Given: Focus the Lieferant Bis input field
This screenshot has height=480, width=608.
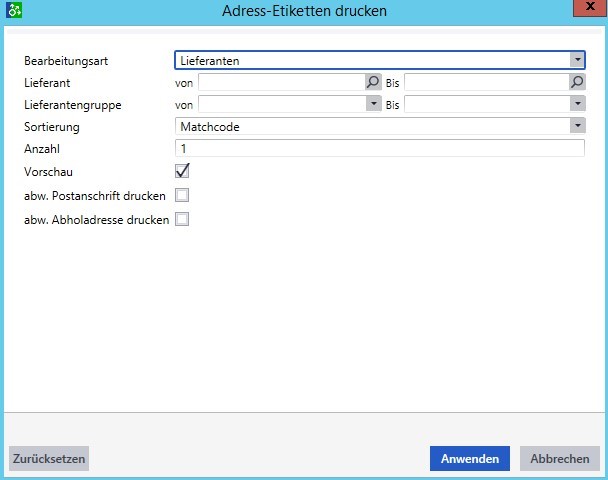Looking at the screenshot, I should tap(486, 82).
